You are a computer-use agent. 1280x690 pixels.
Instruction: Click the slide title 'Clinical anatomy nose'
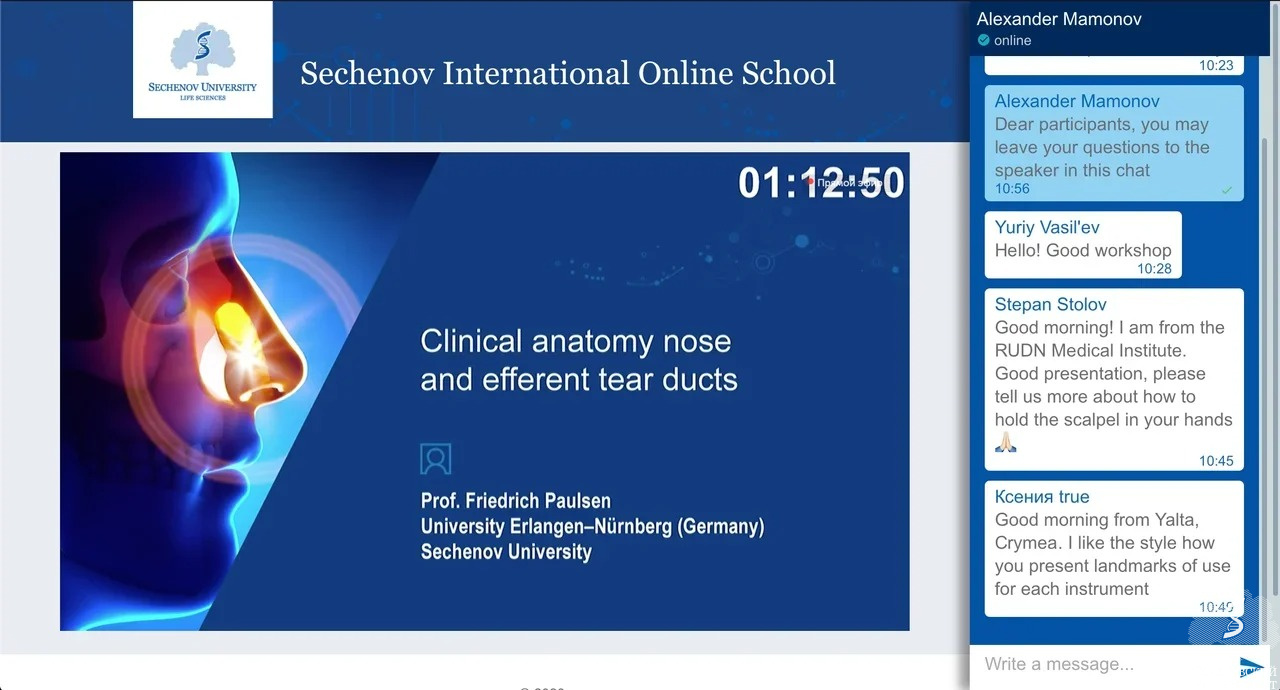576,341
